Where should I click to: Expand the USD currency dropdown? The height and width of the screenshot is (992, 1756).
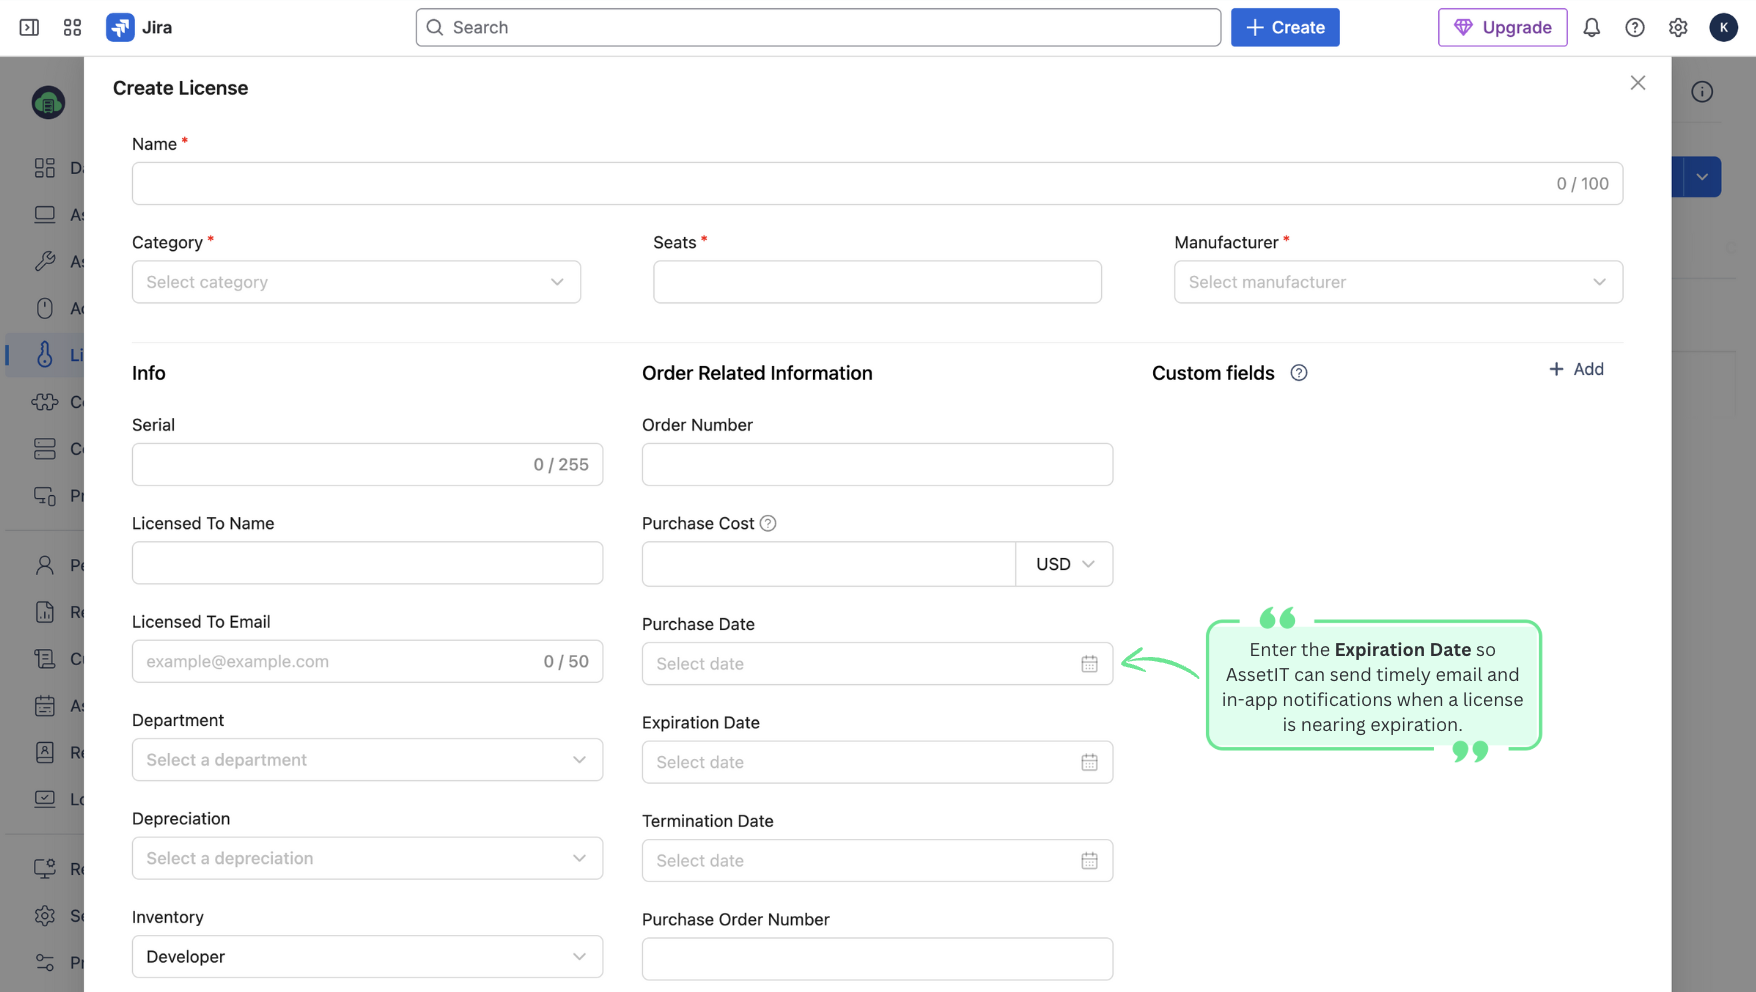pos(1064,564)
